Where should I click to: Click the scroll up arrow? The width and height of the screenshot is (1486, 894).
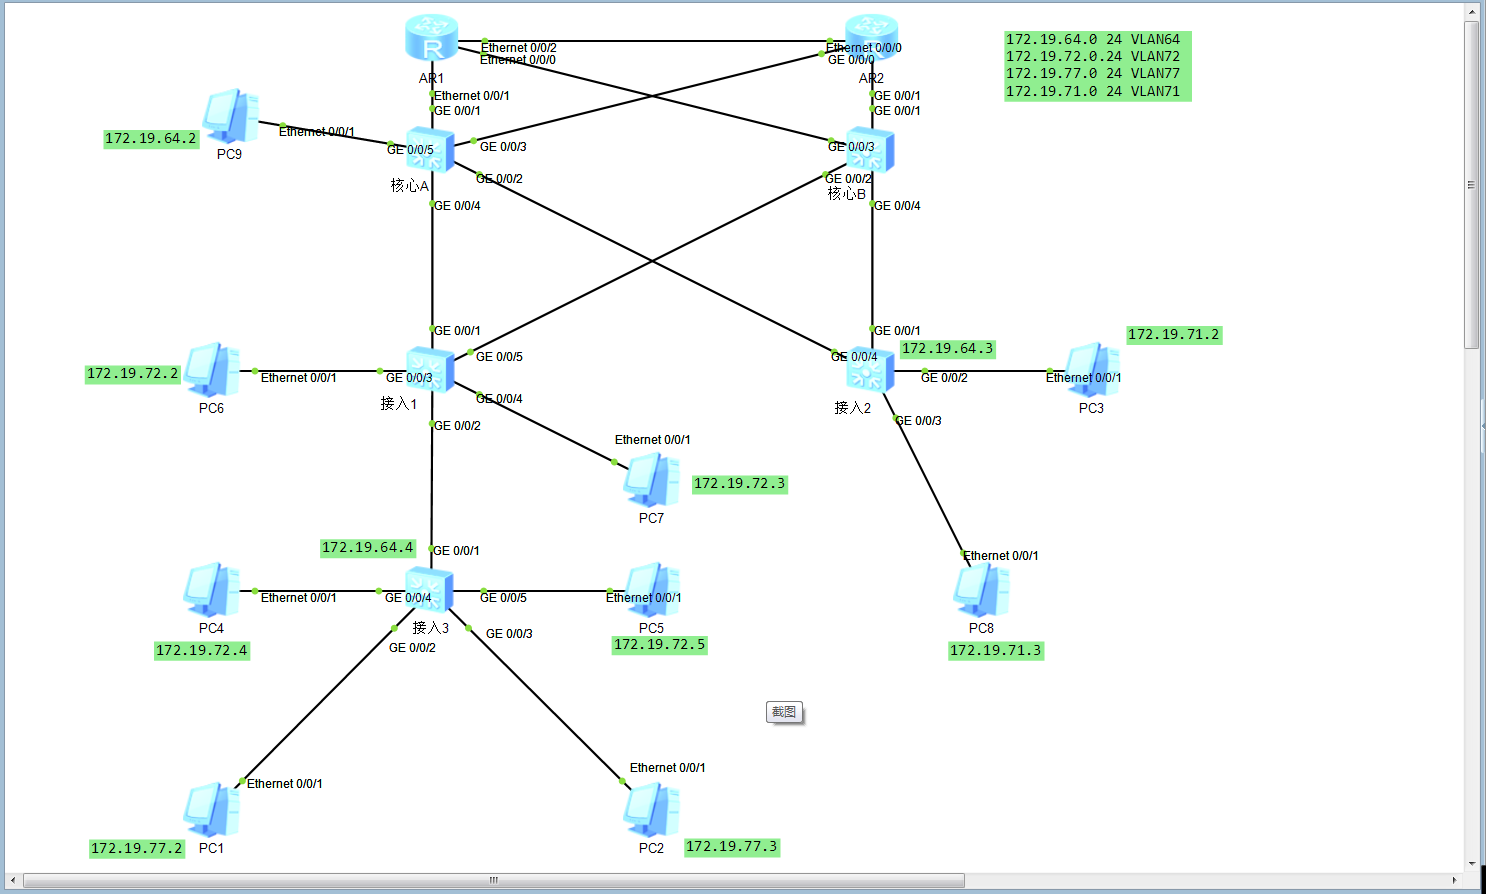pos(1471,12)
